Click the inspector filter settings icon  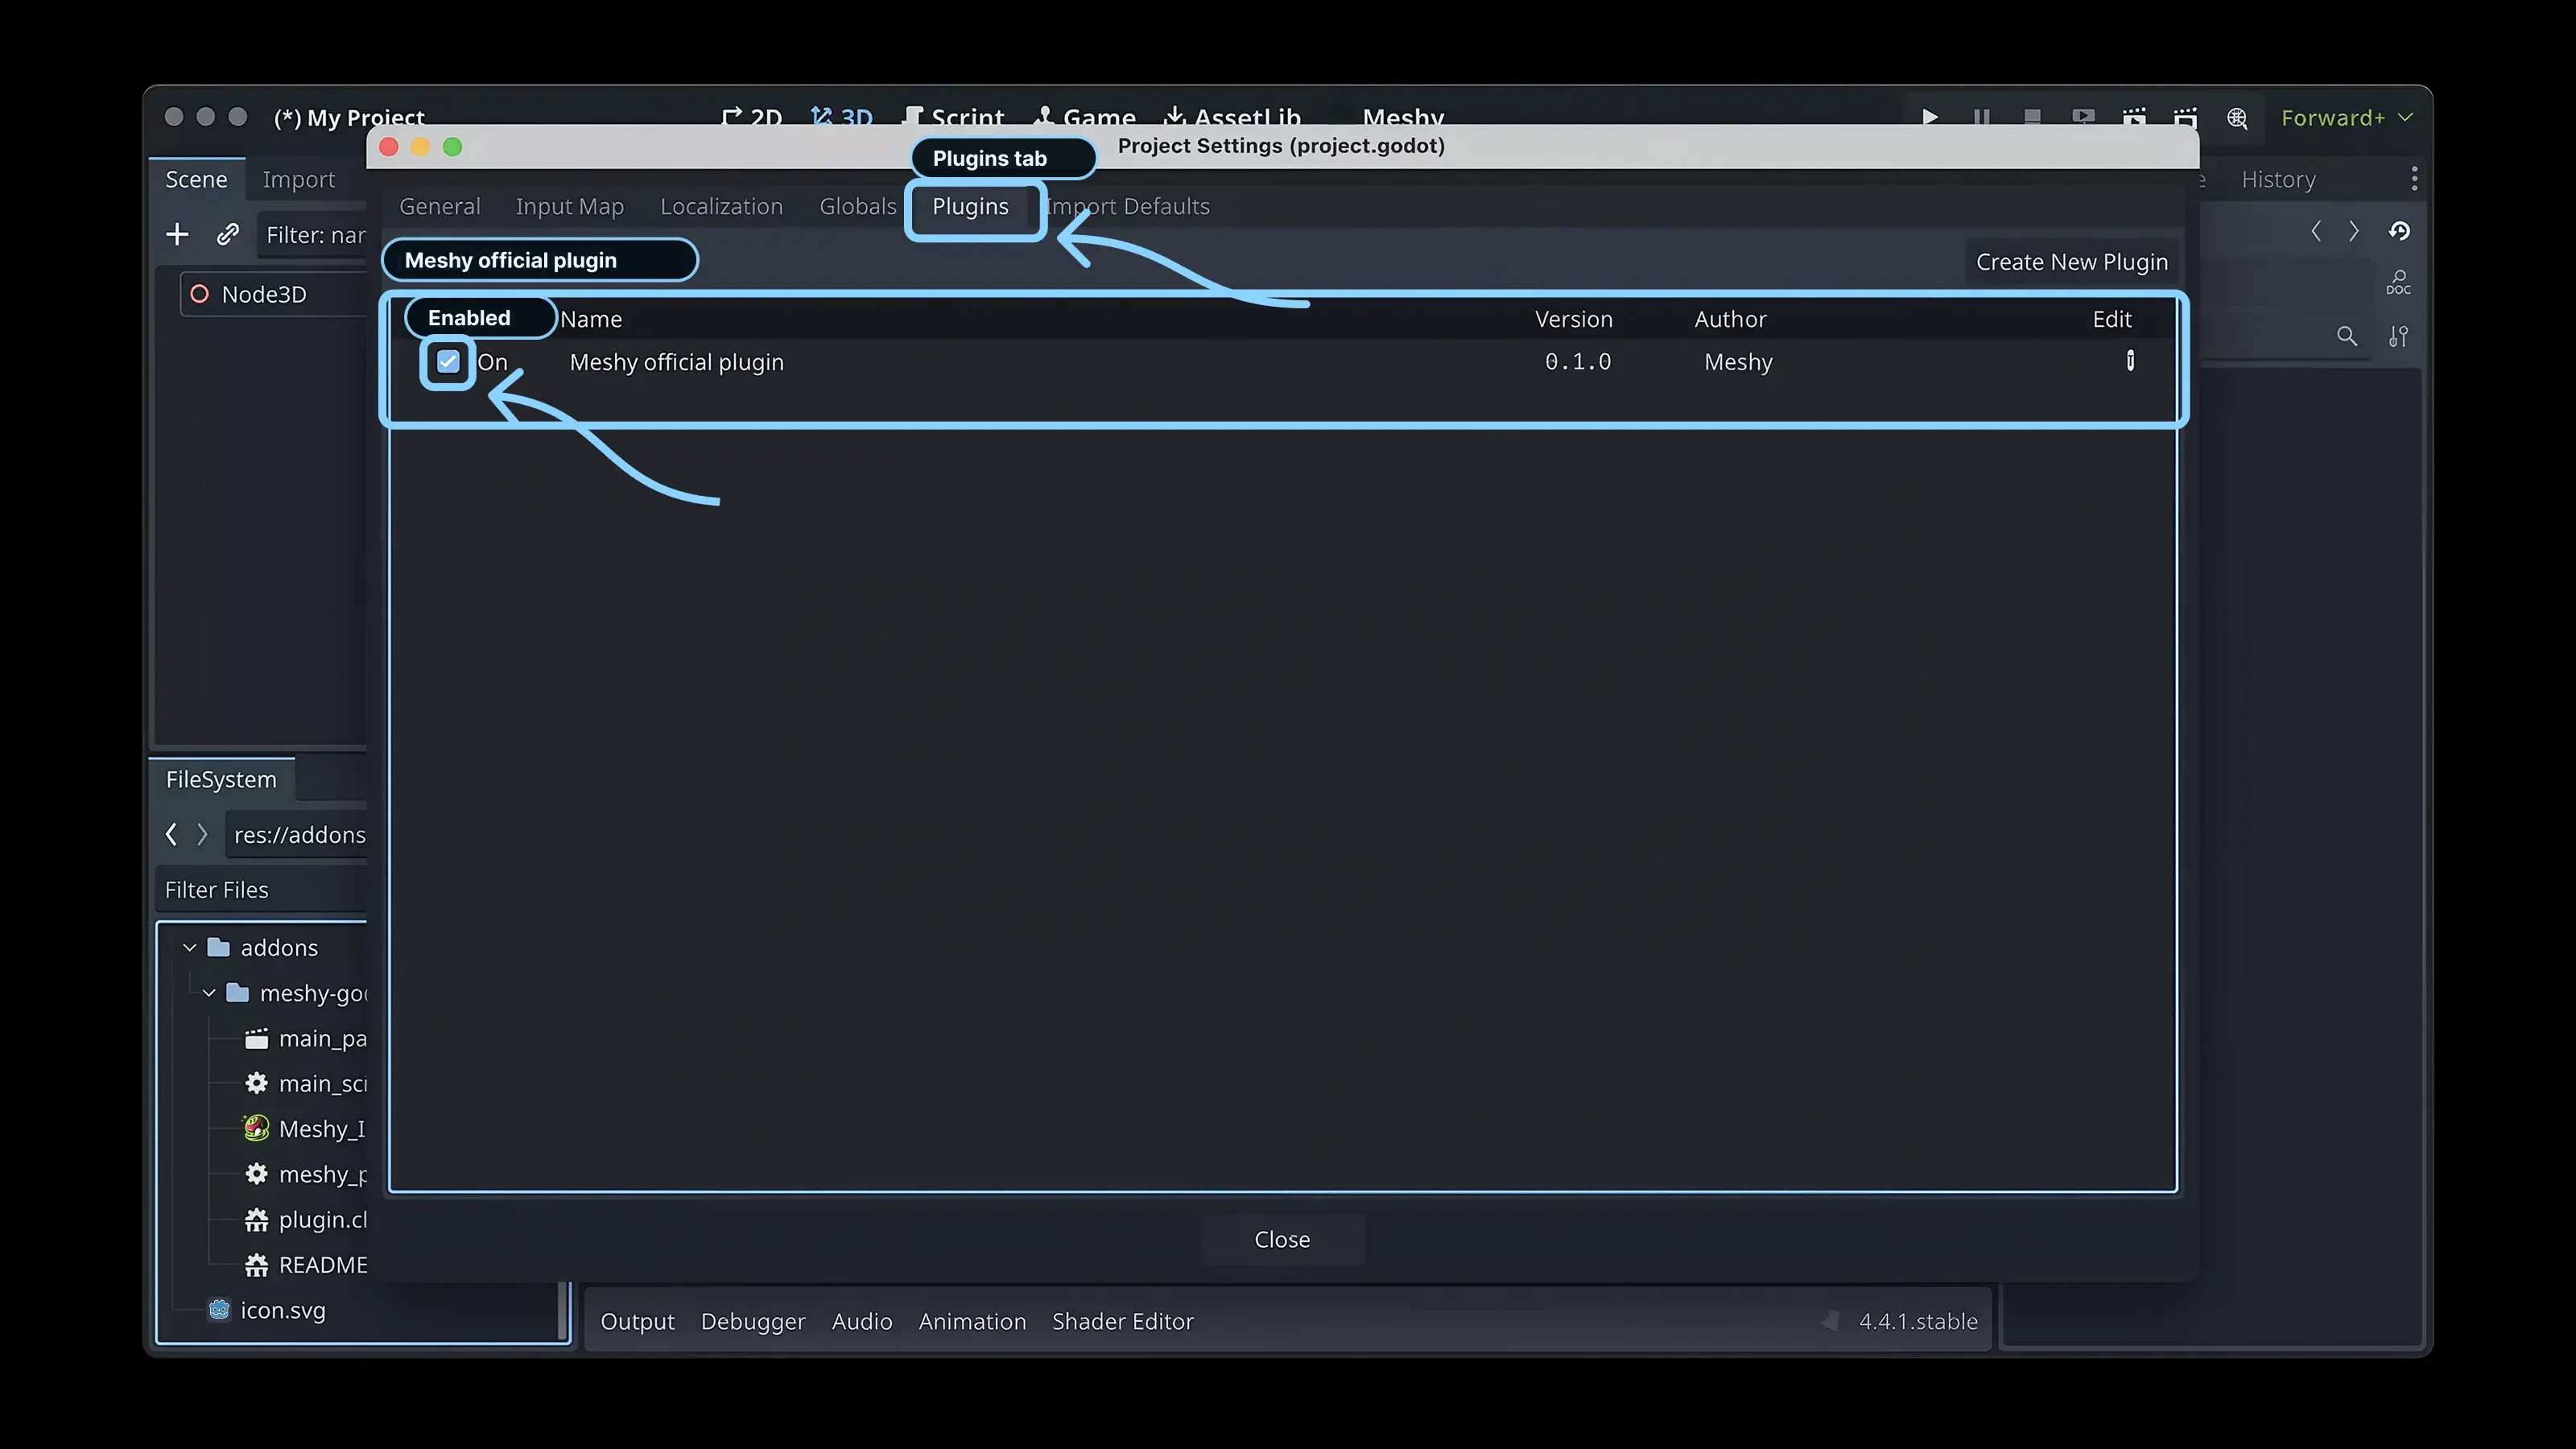point(2398,336)
